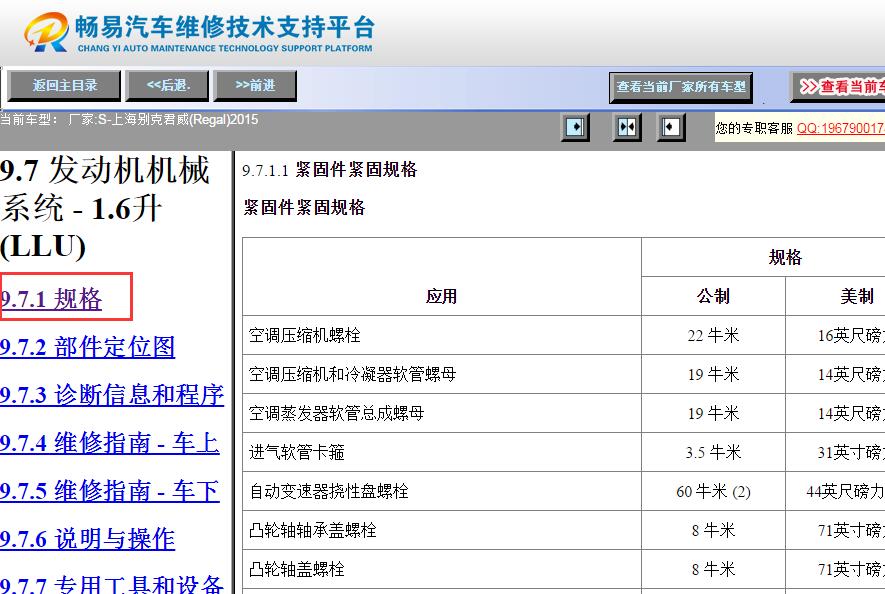Screen dimensions: 885x594
Task: Click the 规格 table header
Action: pos(785,257)
